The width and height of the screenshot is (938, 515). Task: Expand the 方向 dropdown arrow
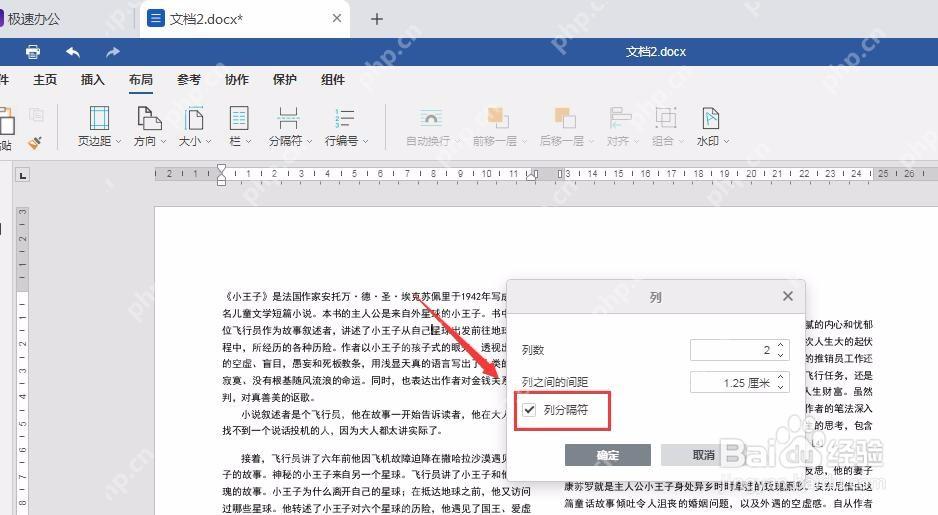[163, 142]
